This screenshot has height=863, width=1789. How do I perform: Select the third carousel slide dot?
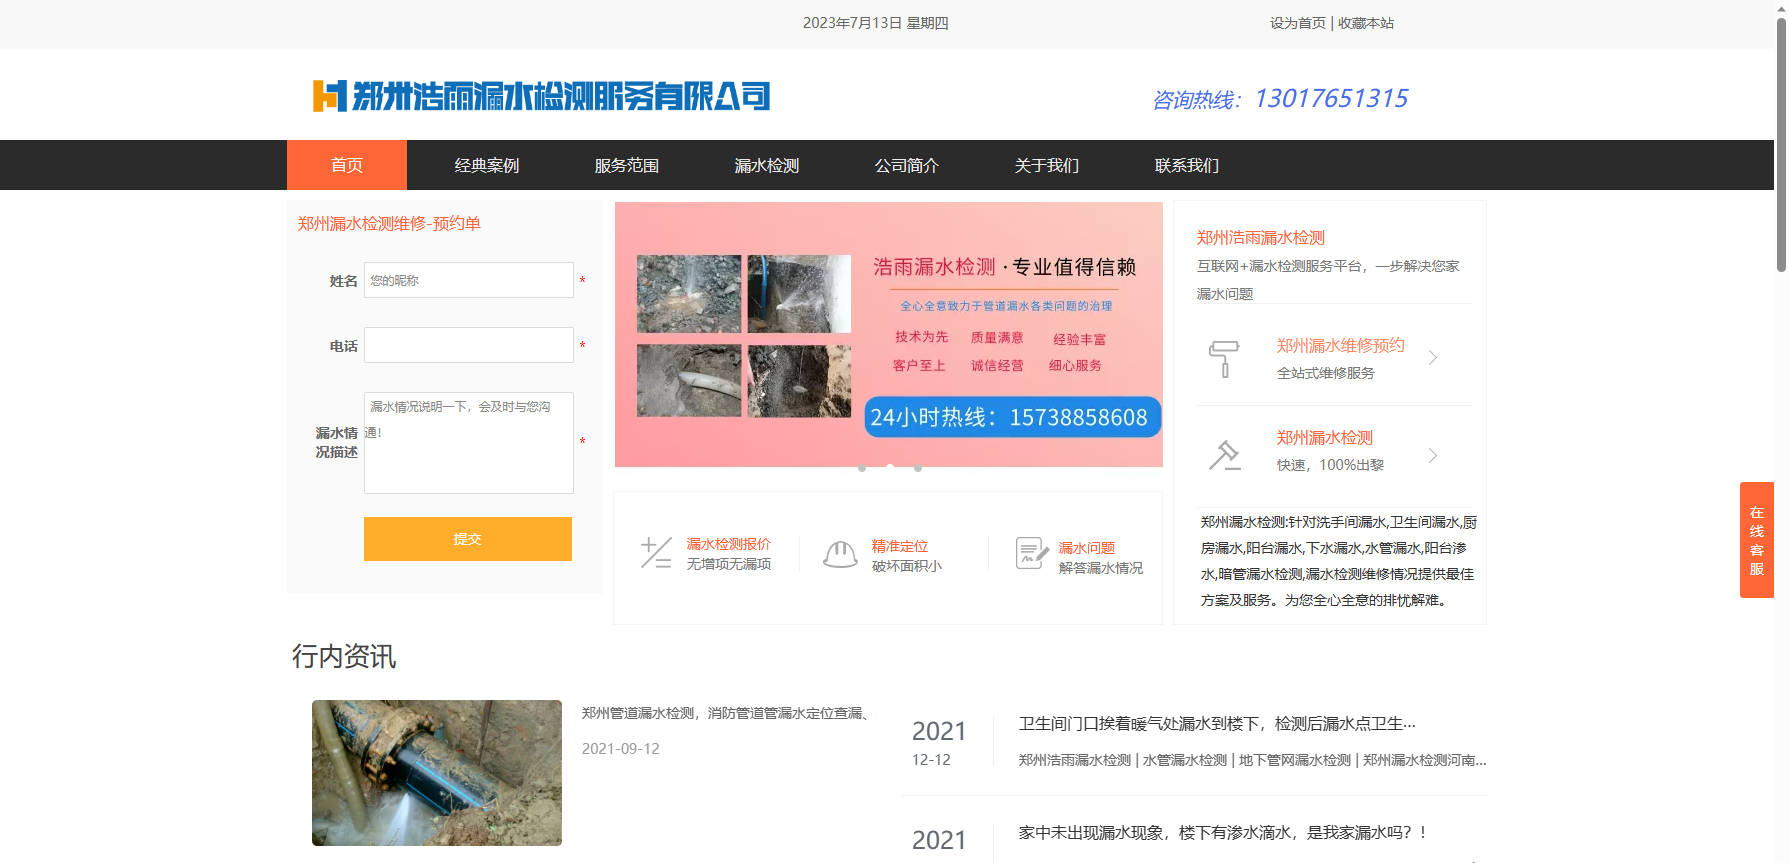(x=918, y=468)
